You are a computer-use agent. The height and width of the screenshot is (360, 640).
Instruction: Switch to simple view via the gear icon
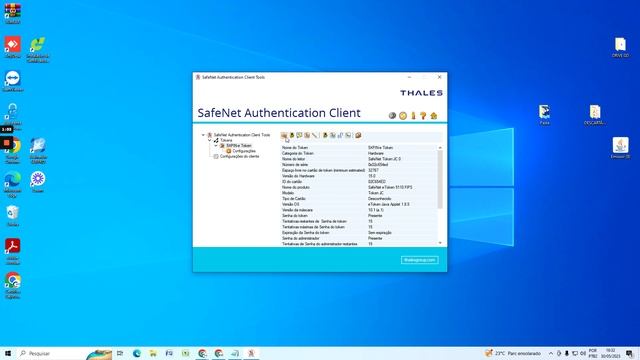[392, 116]
